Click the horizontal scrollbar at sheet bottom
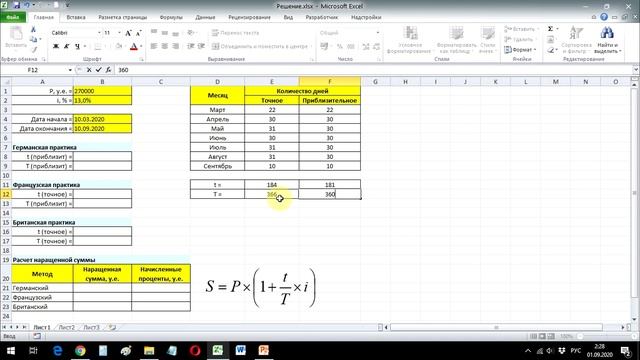The image size is (640, 360). (x=496, y=327)
